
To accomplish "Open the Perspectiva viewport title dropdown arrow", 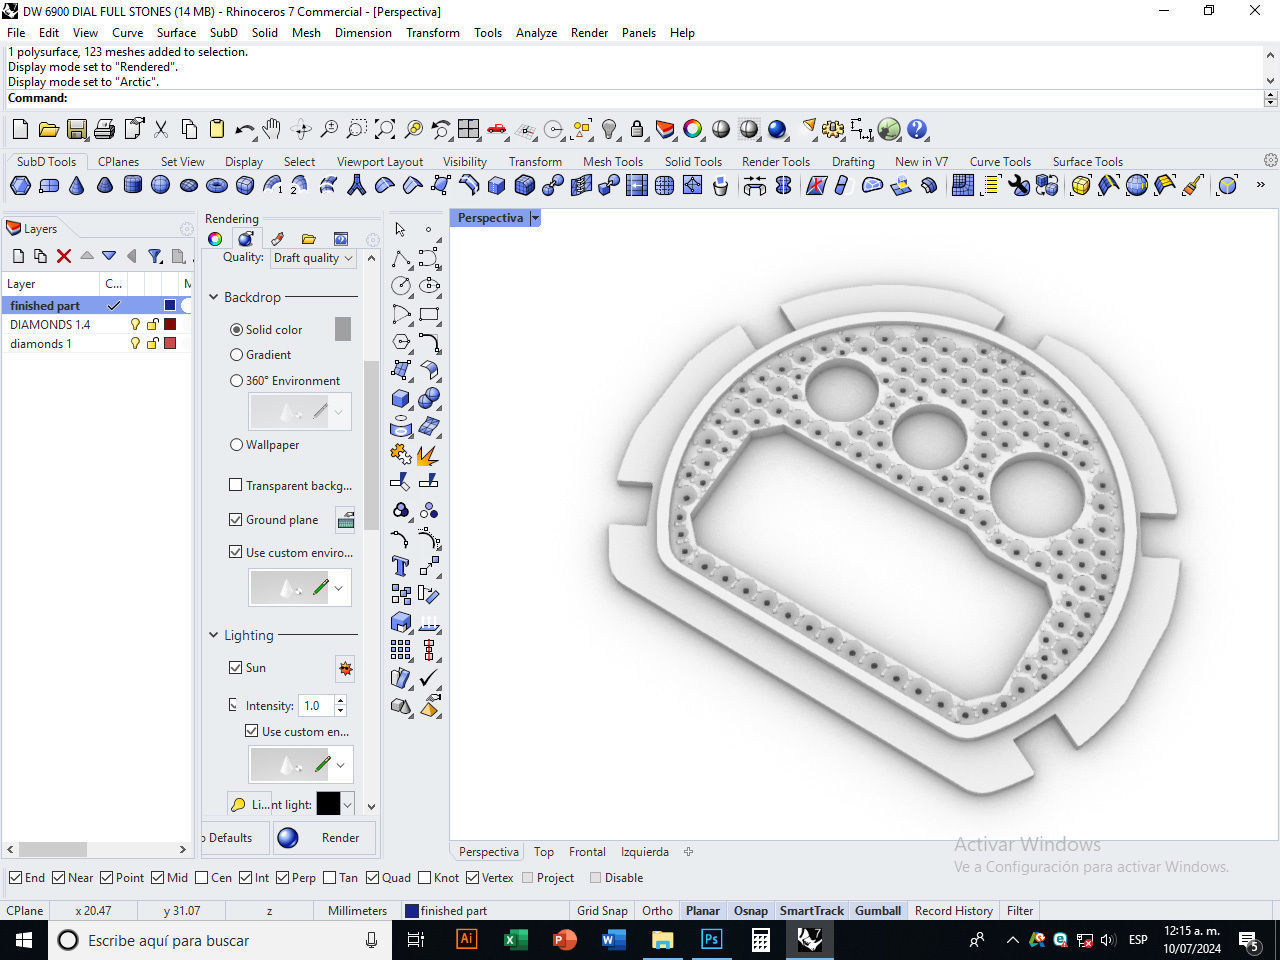I will (535, 218).
